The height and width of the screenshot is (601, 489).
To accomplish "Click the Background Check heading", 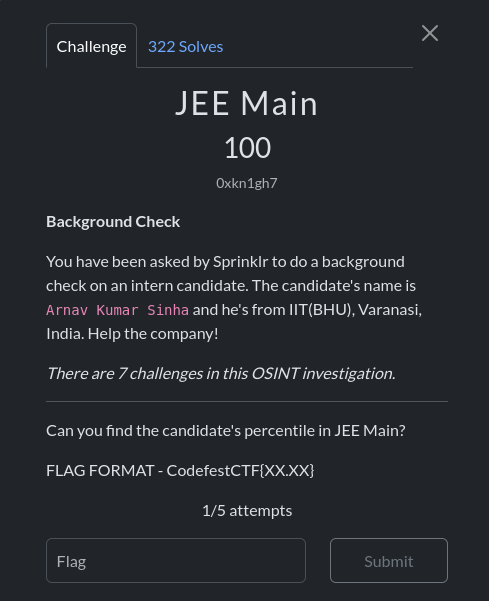I will pyautogui.click(x=113, y=222).
